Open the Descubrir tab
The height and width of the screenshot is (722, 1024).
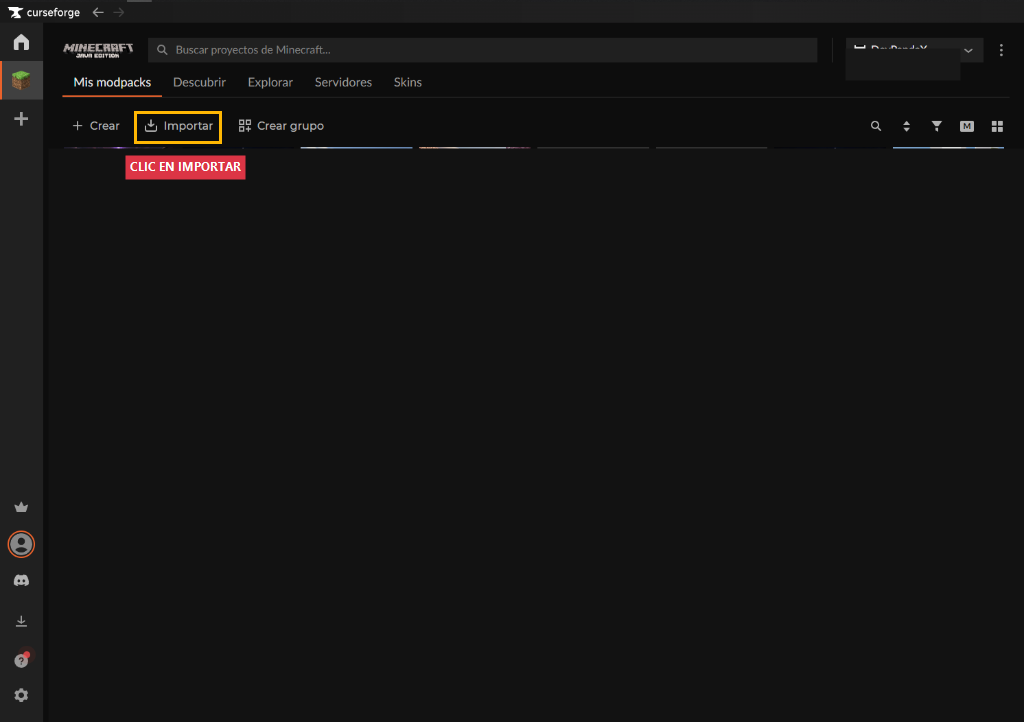pos(199,82)
